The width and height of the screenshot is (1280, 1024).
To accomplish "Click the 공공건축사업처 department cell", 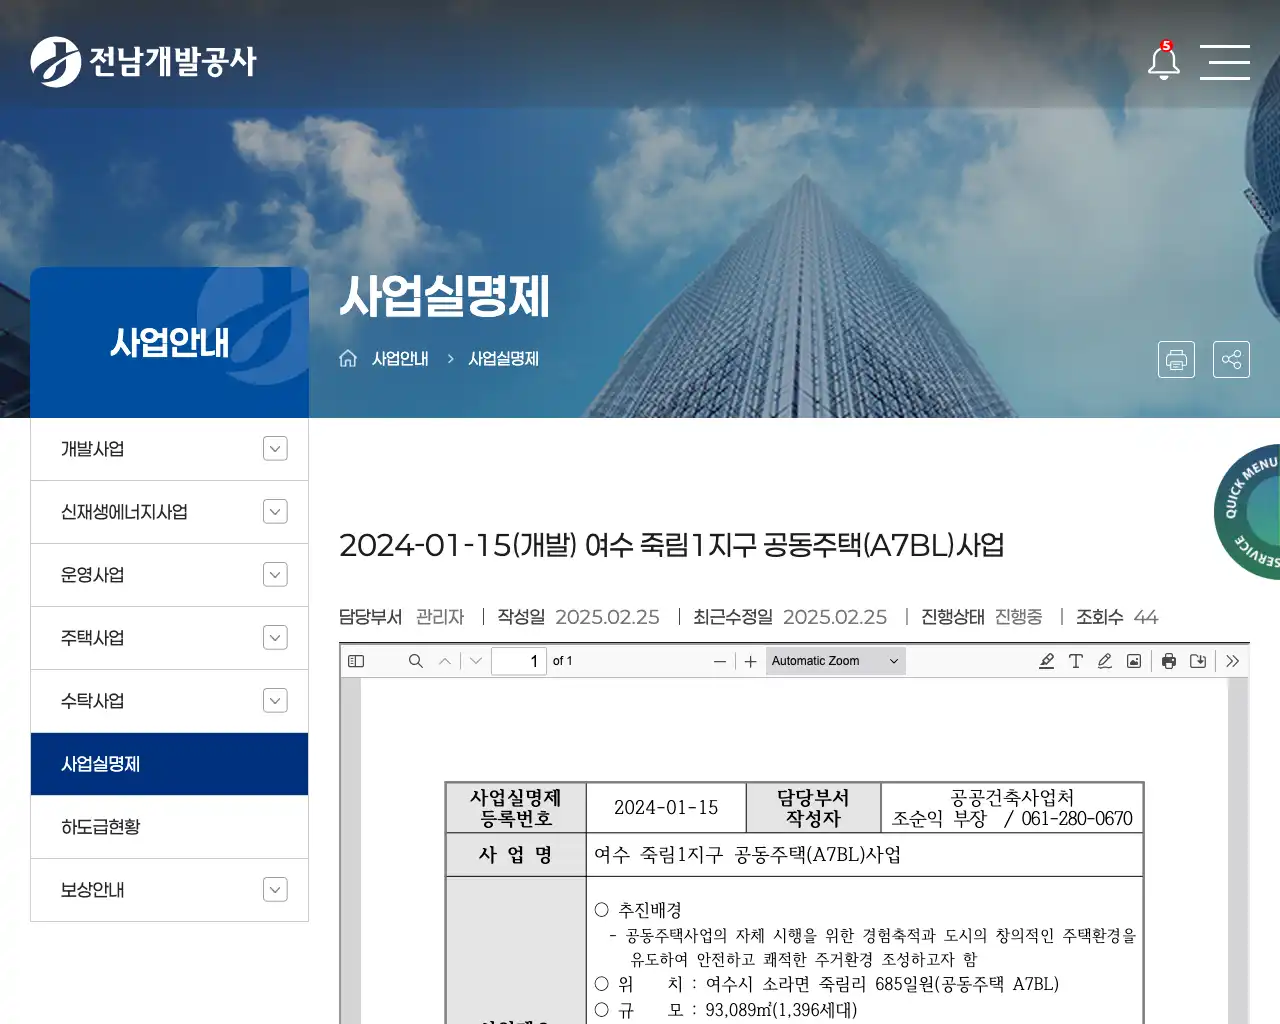I will tap(1012, 808).
